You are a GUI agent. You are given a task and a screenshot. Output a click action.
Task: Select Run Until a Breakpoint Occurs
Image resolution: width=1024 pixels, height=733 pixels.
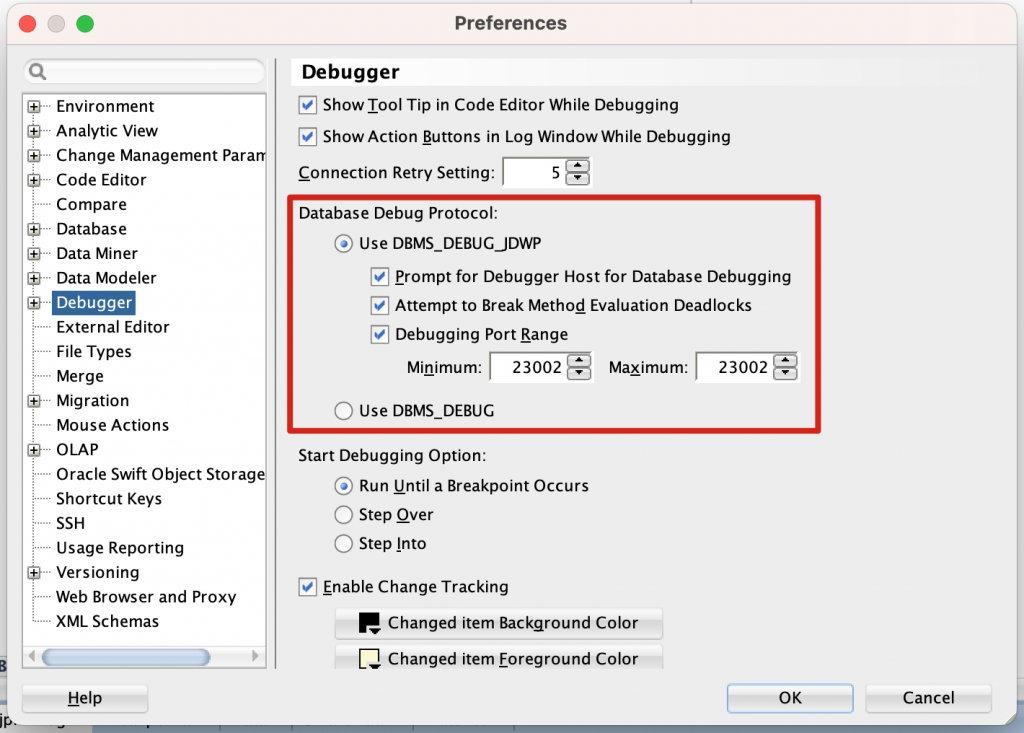[344, 486]
